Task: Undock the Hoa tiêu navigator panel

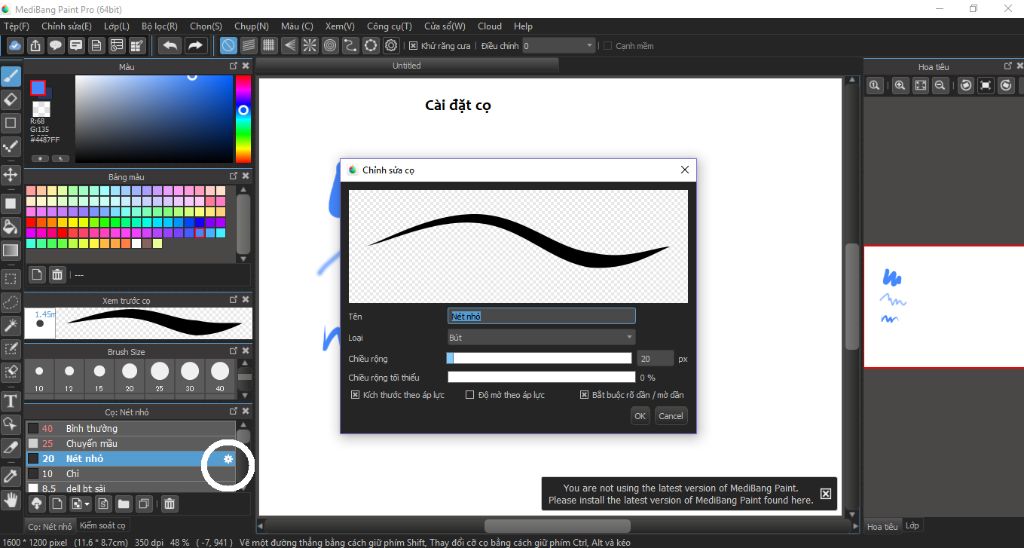Action: point(1008,66)
